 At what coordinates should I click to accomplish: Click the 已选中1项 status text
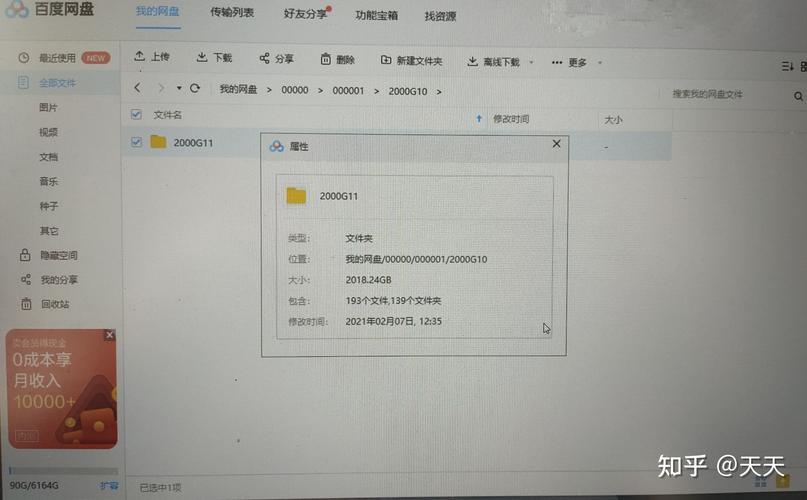160,487
